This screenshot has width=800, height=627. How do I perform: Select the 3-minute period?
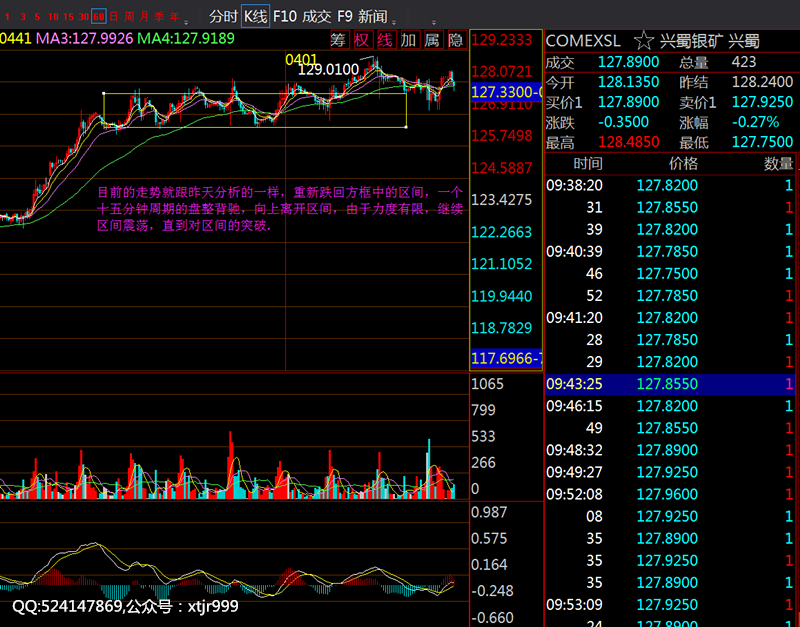click(22, 17)
